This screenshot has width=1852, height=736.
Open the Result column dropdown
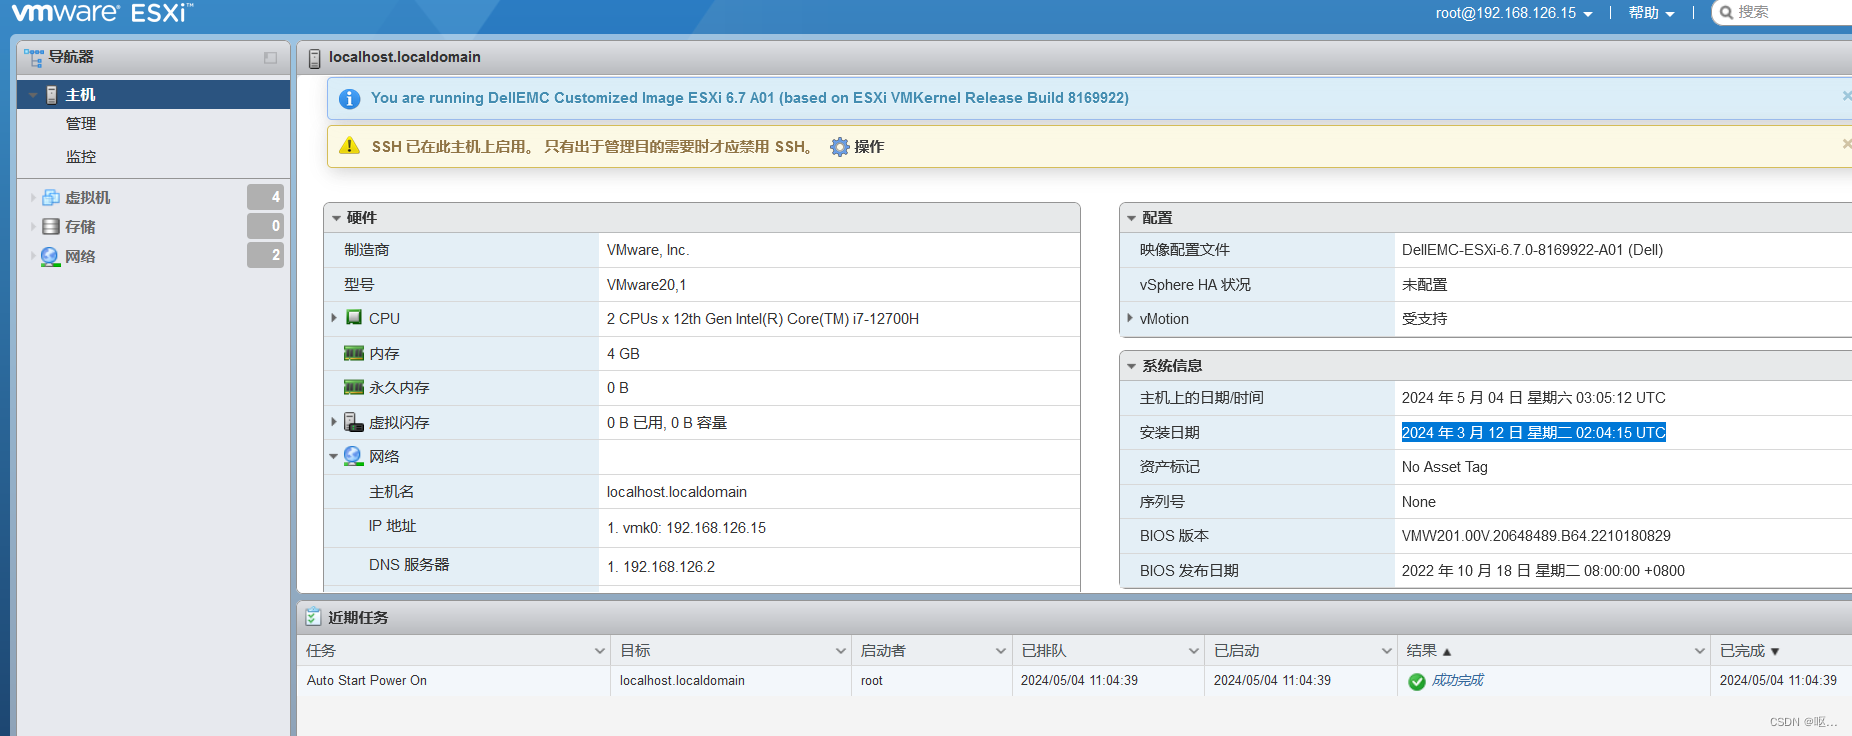1700,651
